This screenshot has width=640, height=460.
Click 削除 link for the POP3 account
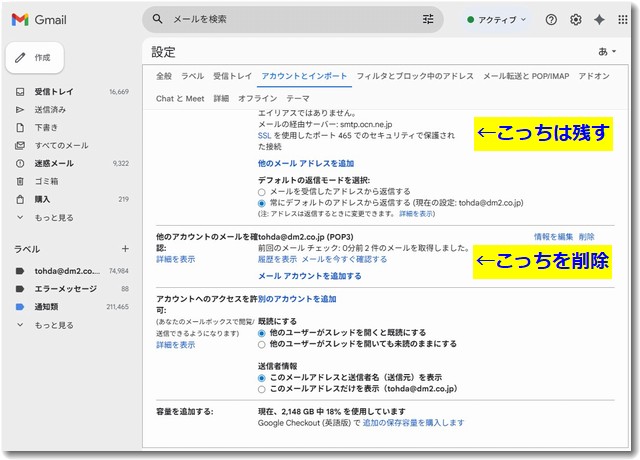point(586,237)
